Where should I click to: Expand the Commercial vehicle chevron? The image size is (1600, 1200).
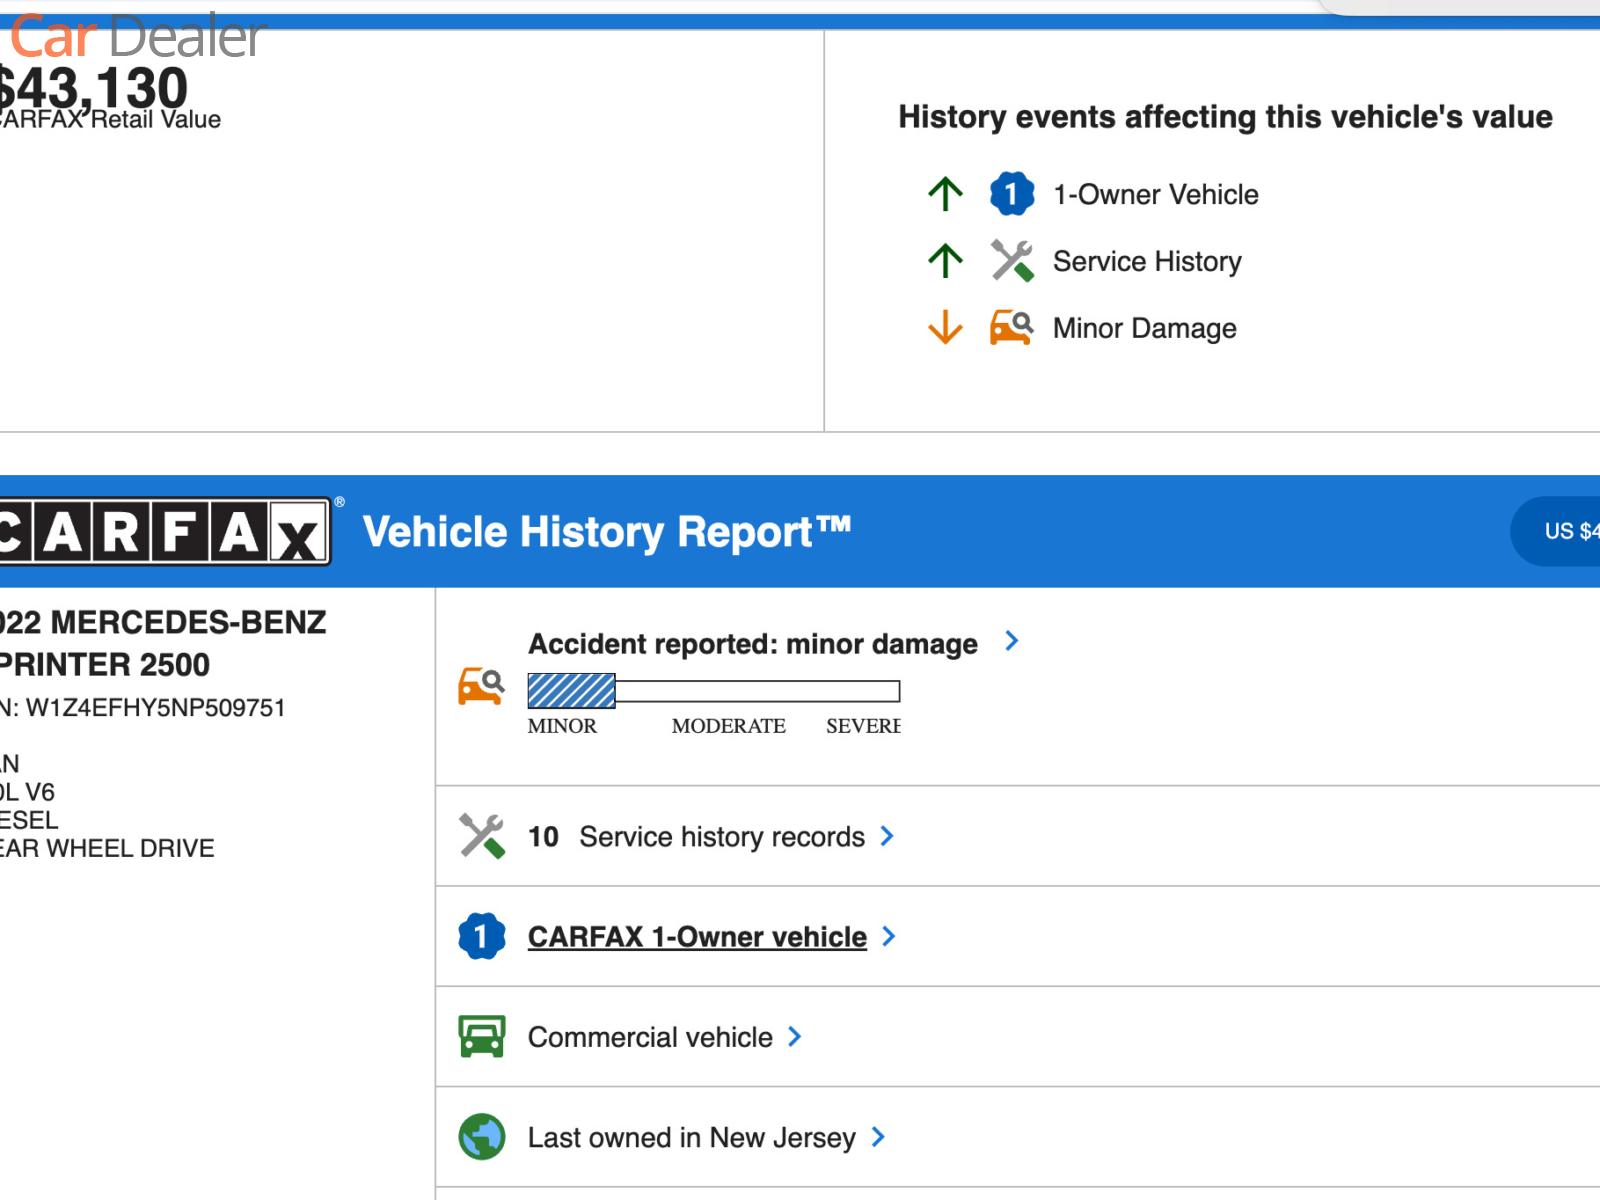tap(795, 1037)
